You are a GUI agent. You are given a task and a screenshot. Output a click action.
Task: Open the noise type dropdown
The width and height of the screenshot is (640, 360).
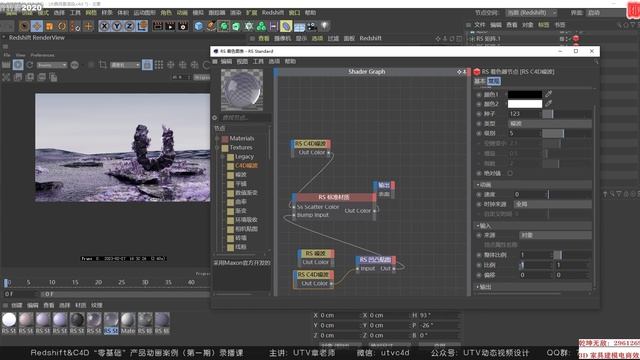(x=550, y=123)
